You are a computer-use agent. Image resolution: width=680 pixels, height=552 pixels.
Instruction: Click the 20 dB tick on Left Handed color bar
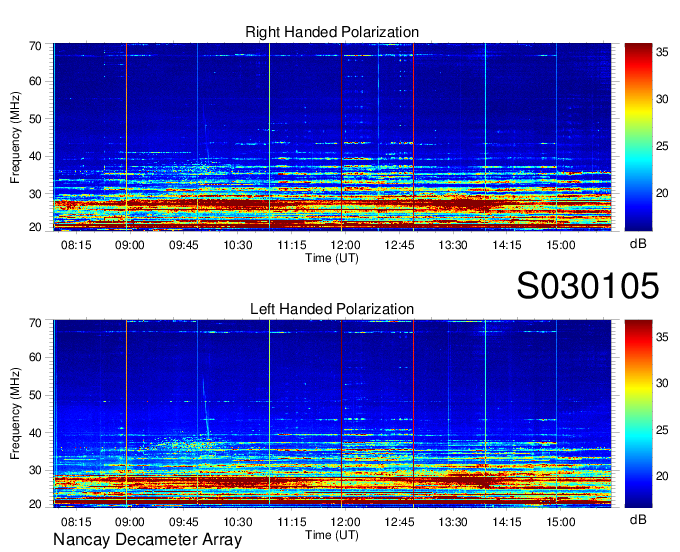pos(662,476)
